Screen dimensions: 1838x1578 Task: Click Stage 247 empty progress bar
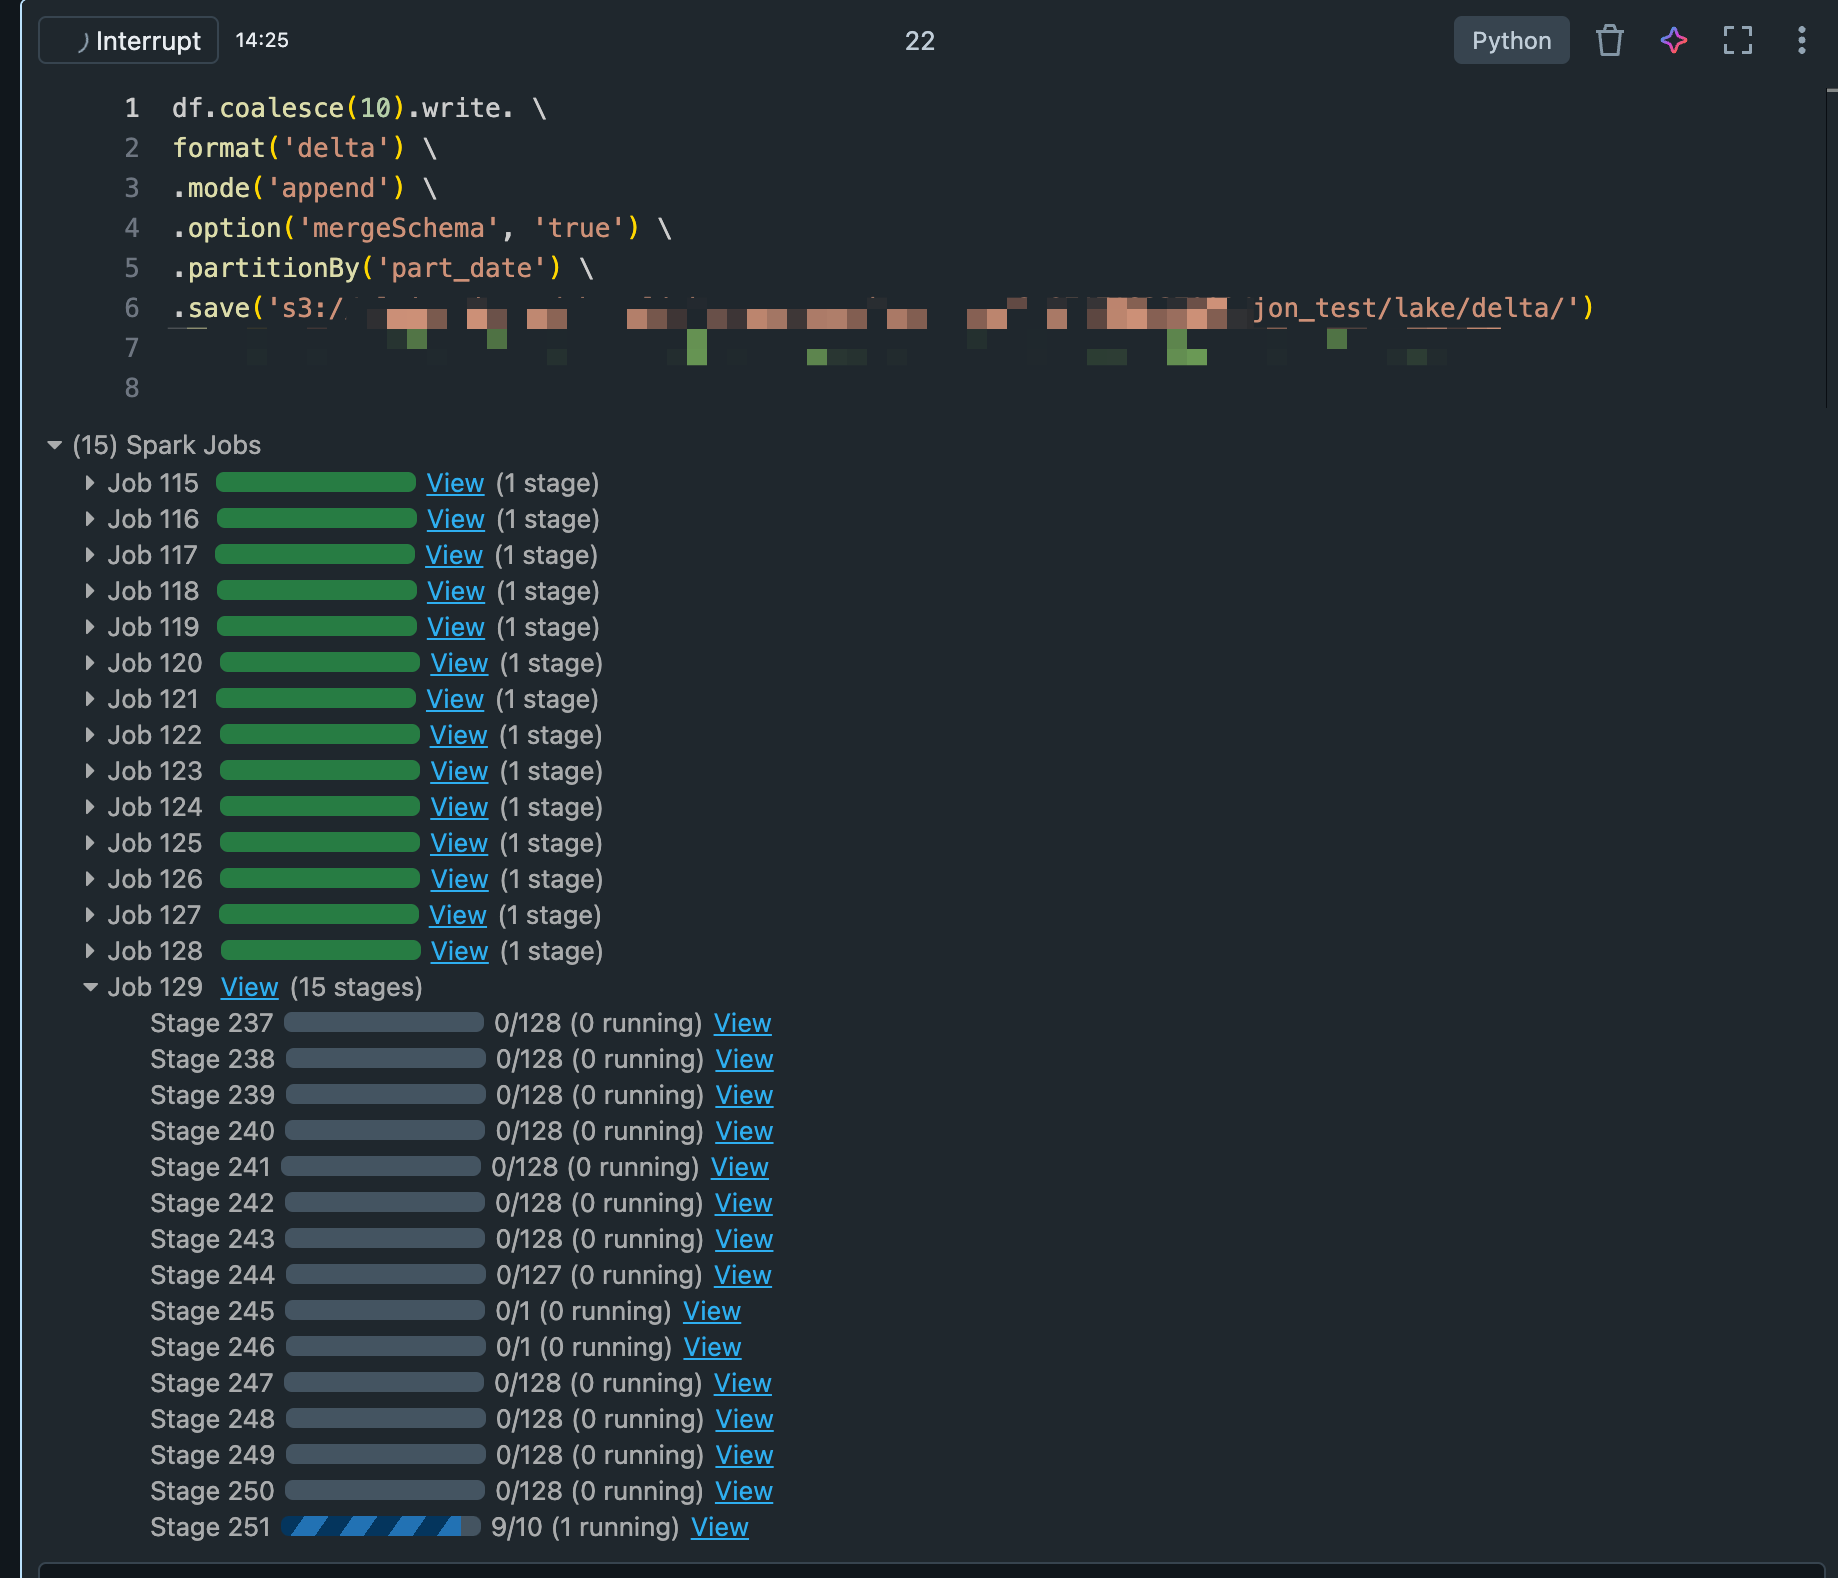(384, 1382)
